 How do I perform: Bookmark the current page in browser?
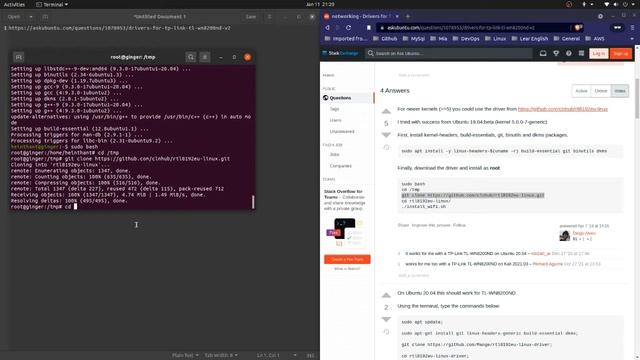(369, 28)
